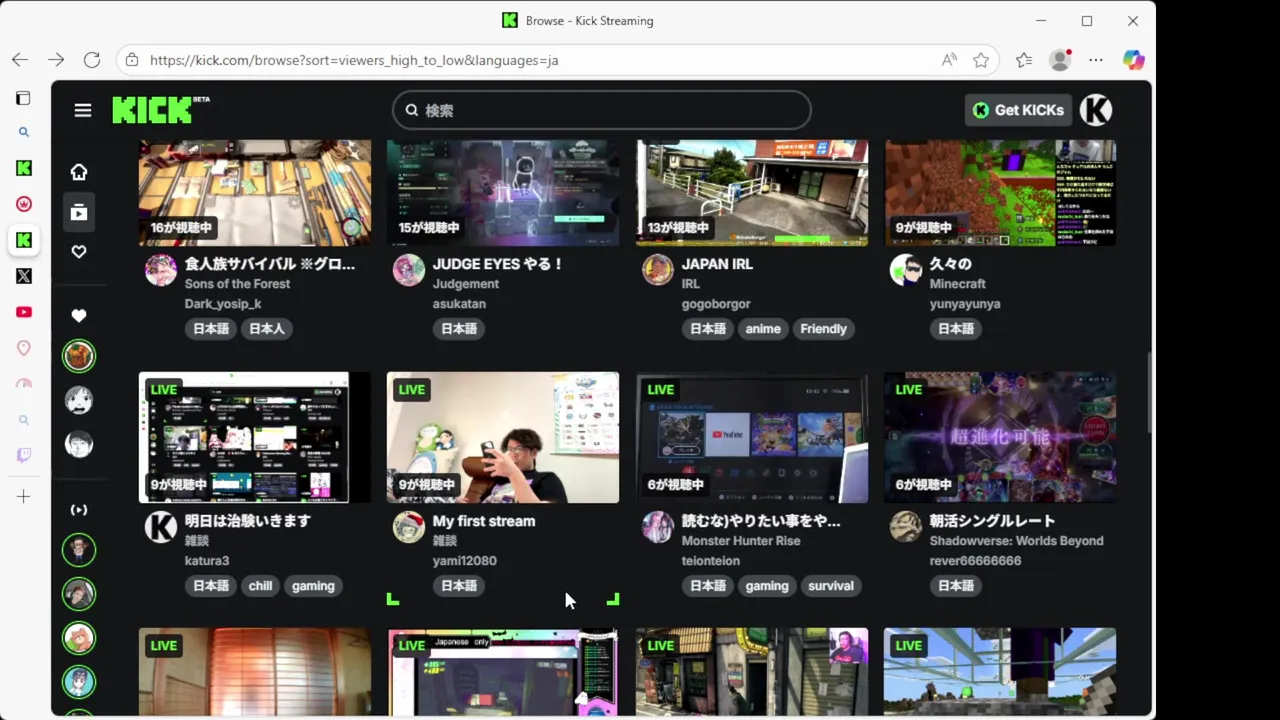This screenshot has height=720, width=1280.
Task: Visit the yami12080 channel
Action: (x=465, y=561)
